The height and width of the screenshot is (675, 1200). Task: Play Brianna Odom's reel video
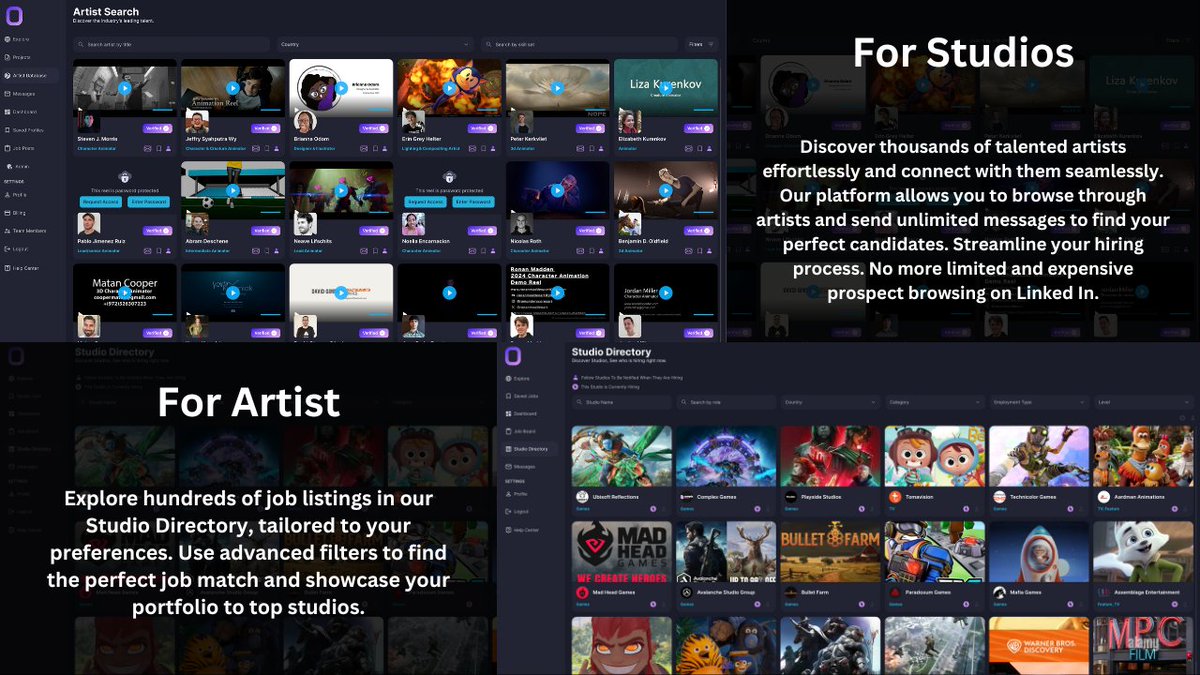(341, 88)
